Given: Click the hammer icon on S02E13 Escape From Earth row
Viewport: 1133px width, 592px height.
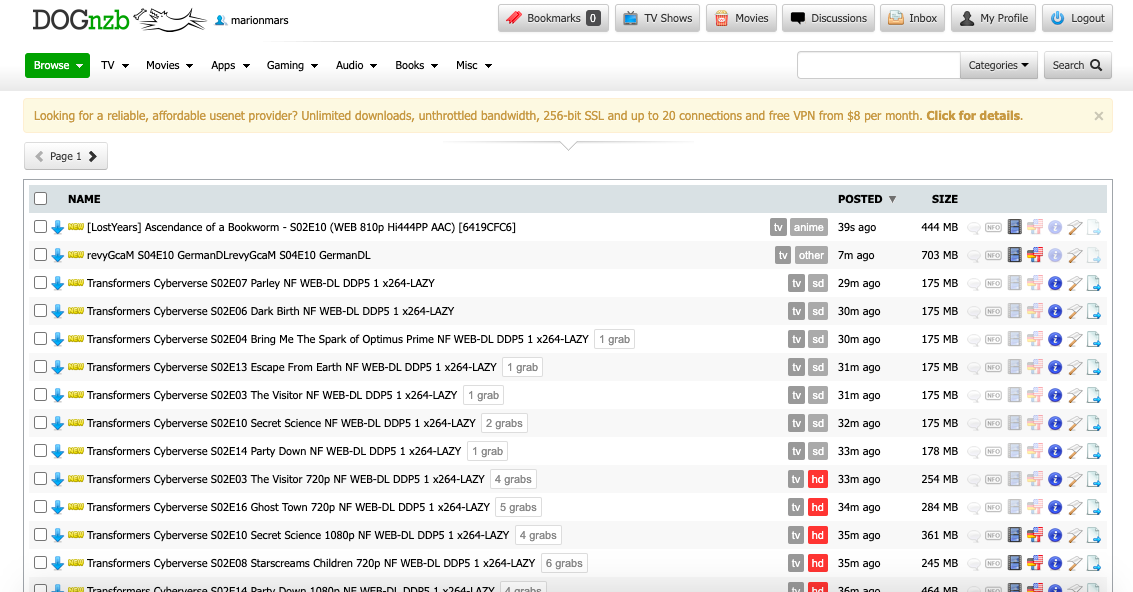Looking at the screenshot, I should click(x=1075, y=367).
